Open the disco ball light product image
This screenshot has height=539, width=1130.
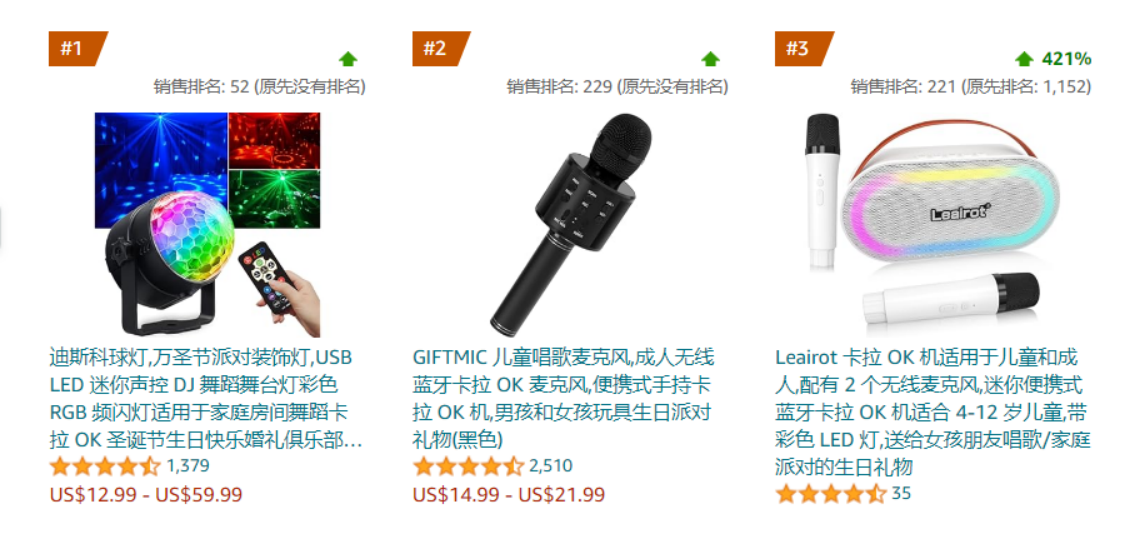[x=208, y=224]
